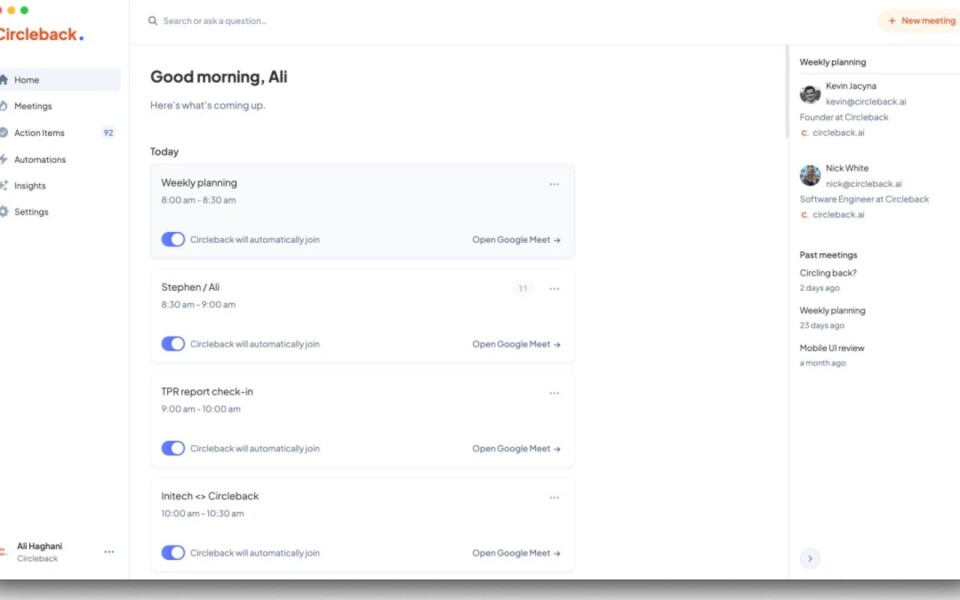Open Google Meet for Weekly planning
Image resolution: width=960 pixels, height=600 pixels.
click(x=516, y=240)
